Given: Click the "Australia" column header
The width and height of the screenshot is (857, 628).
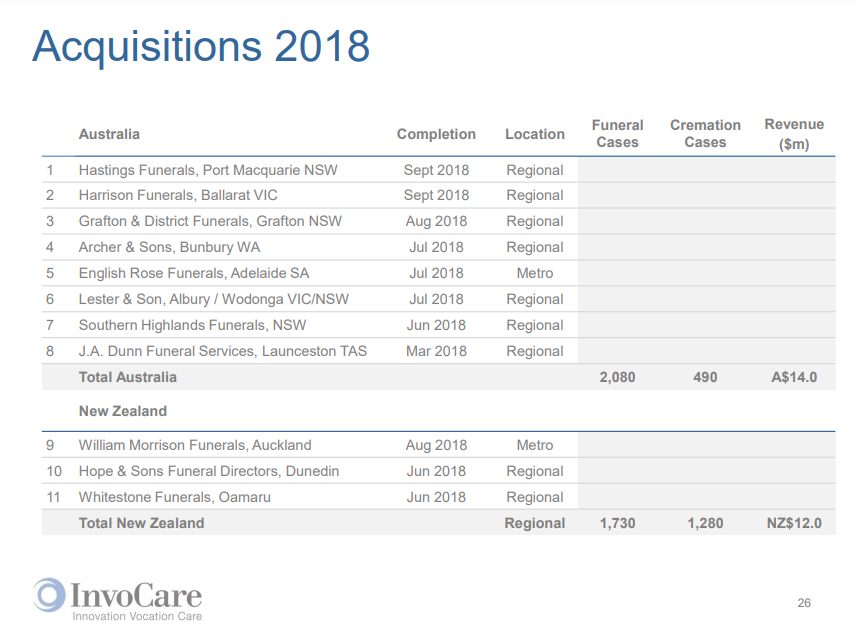Looking at the screenshot, I should (x=109, y=134).
